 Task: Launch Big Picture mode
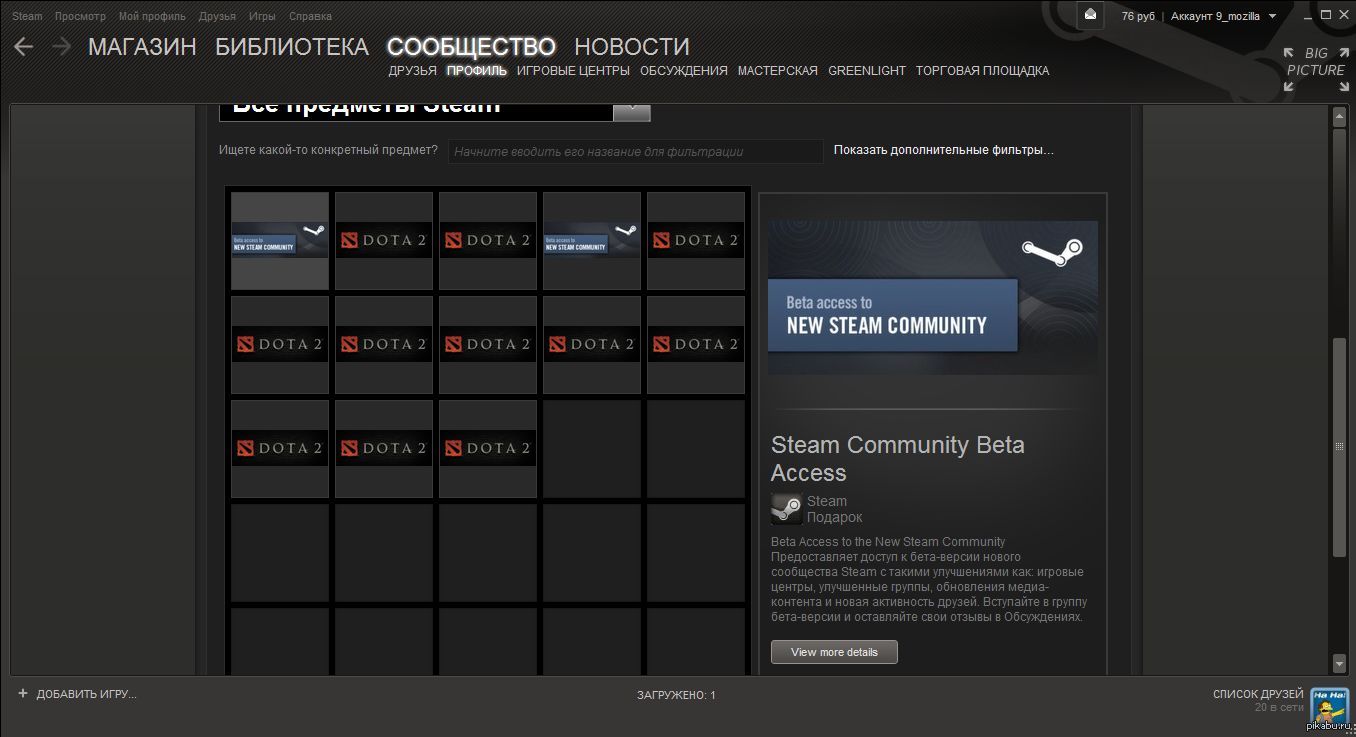pyautogui.click(x=1315, y=69)
